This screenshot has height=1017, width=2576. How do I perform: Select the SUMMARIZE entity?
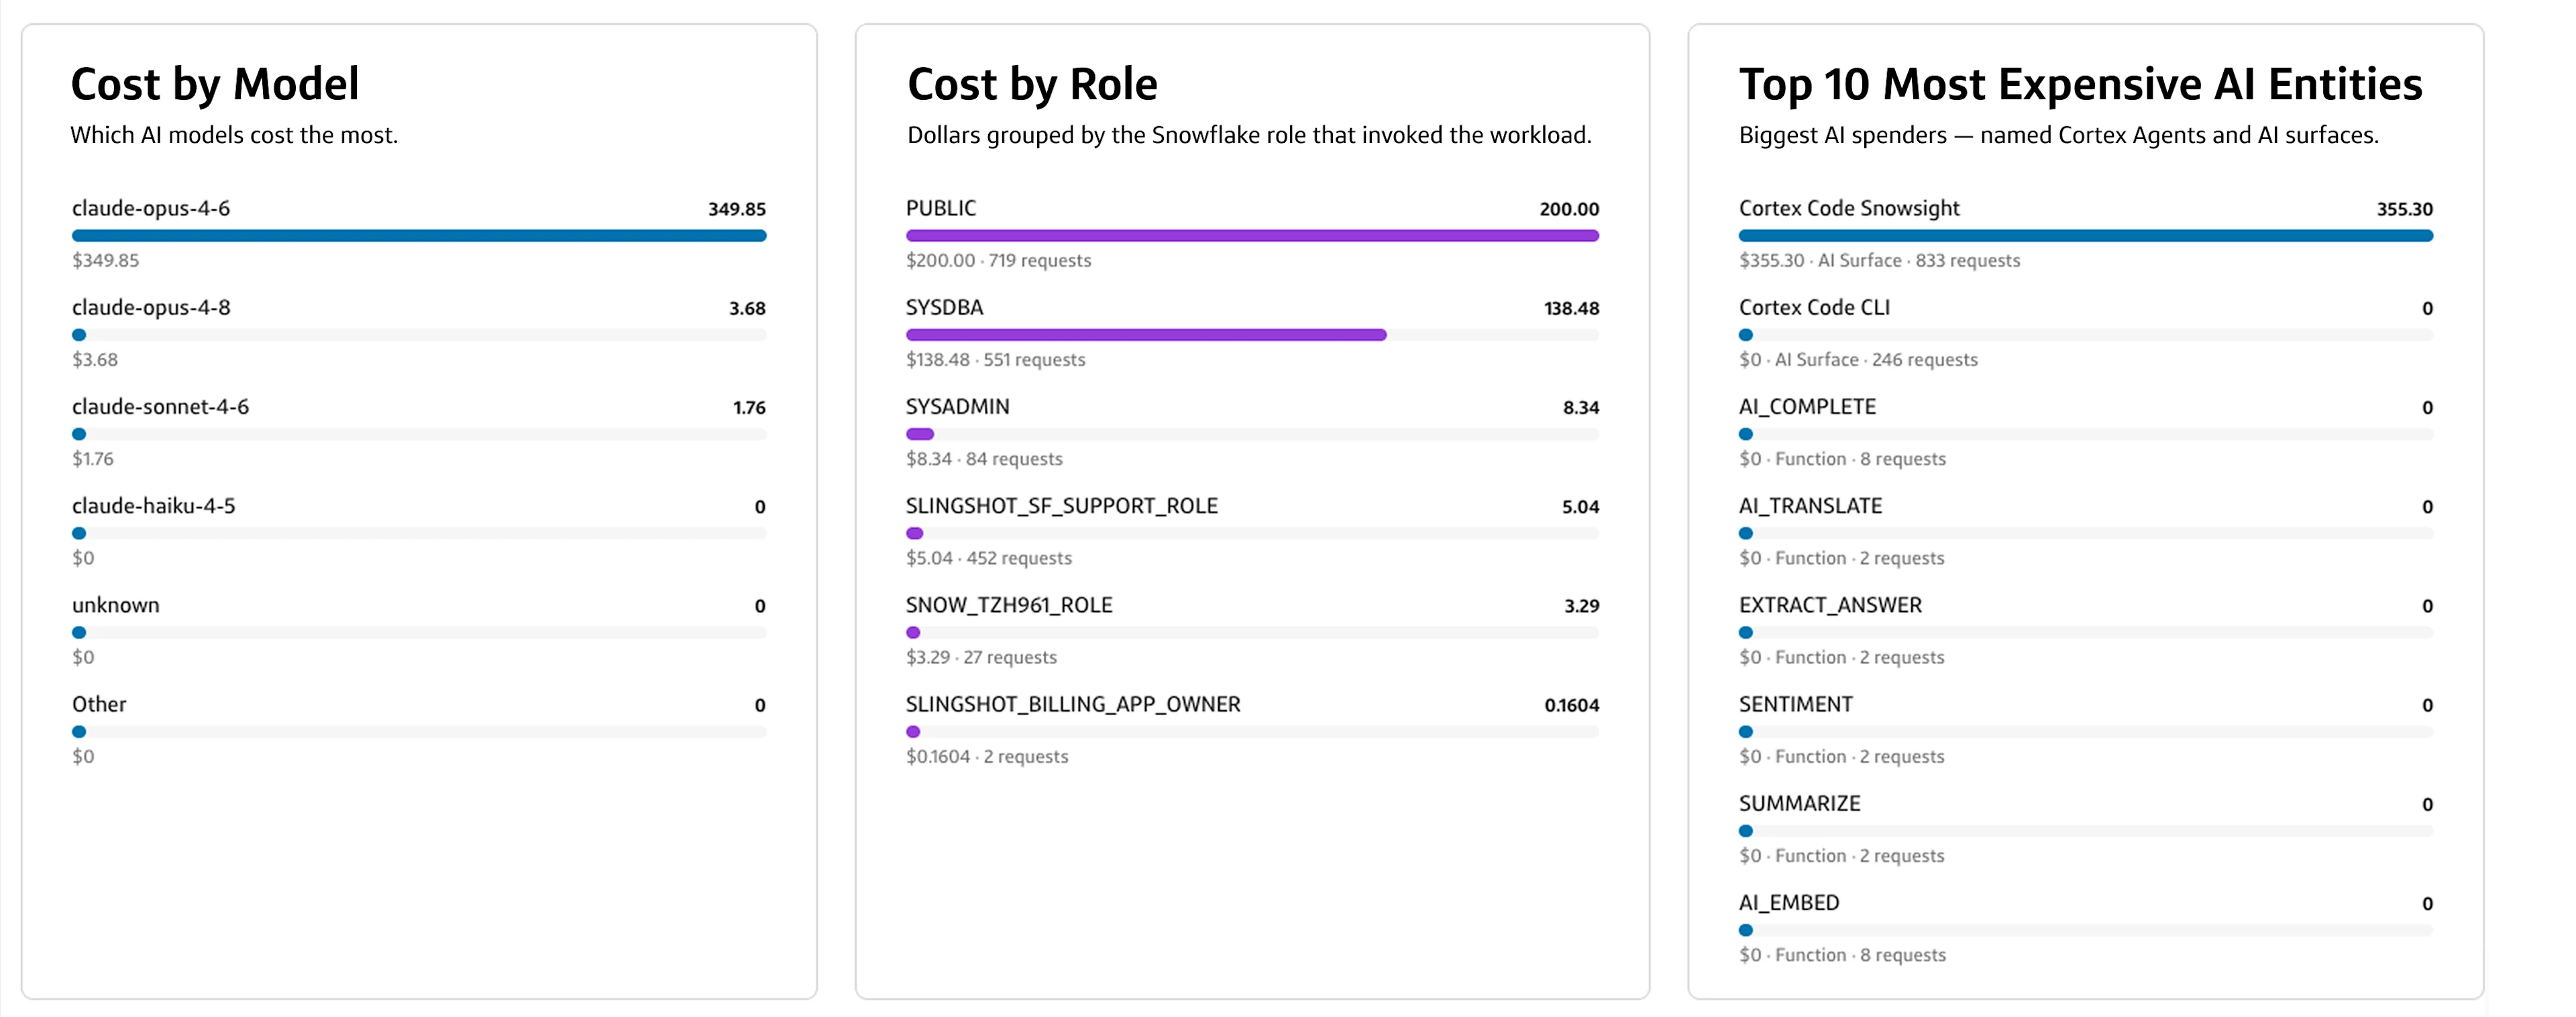(1800, 803)
